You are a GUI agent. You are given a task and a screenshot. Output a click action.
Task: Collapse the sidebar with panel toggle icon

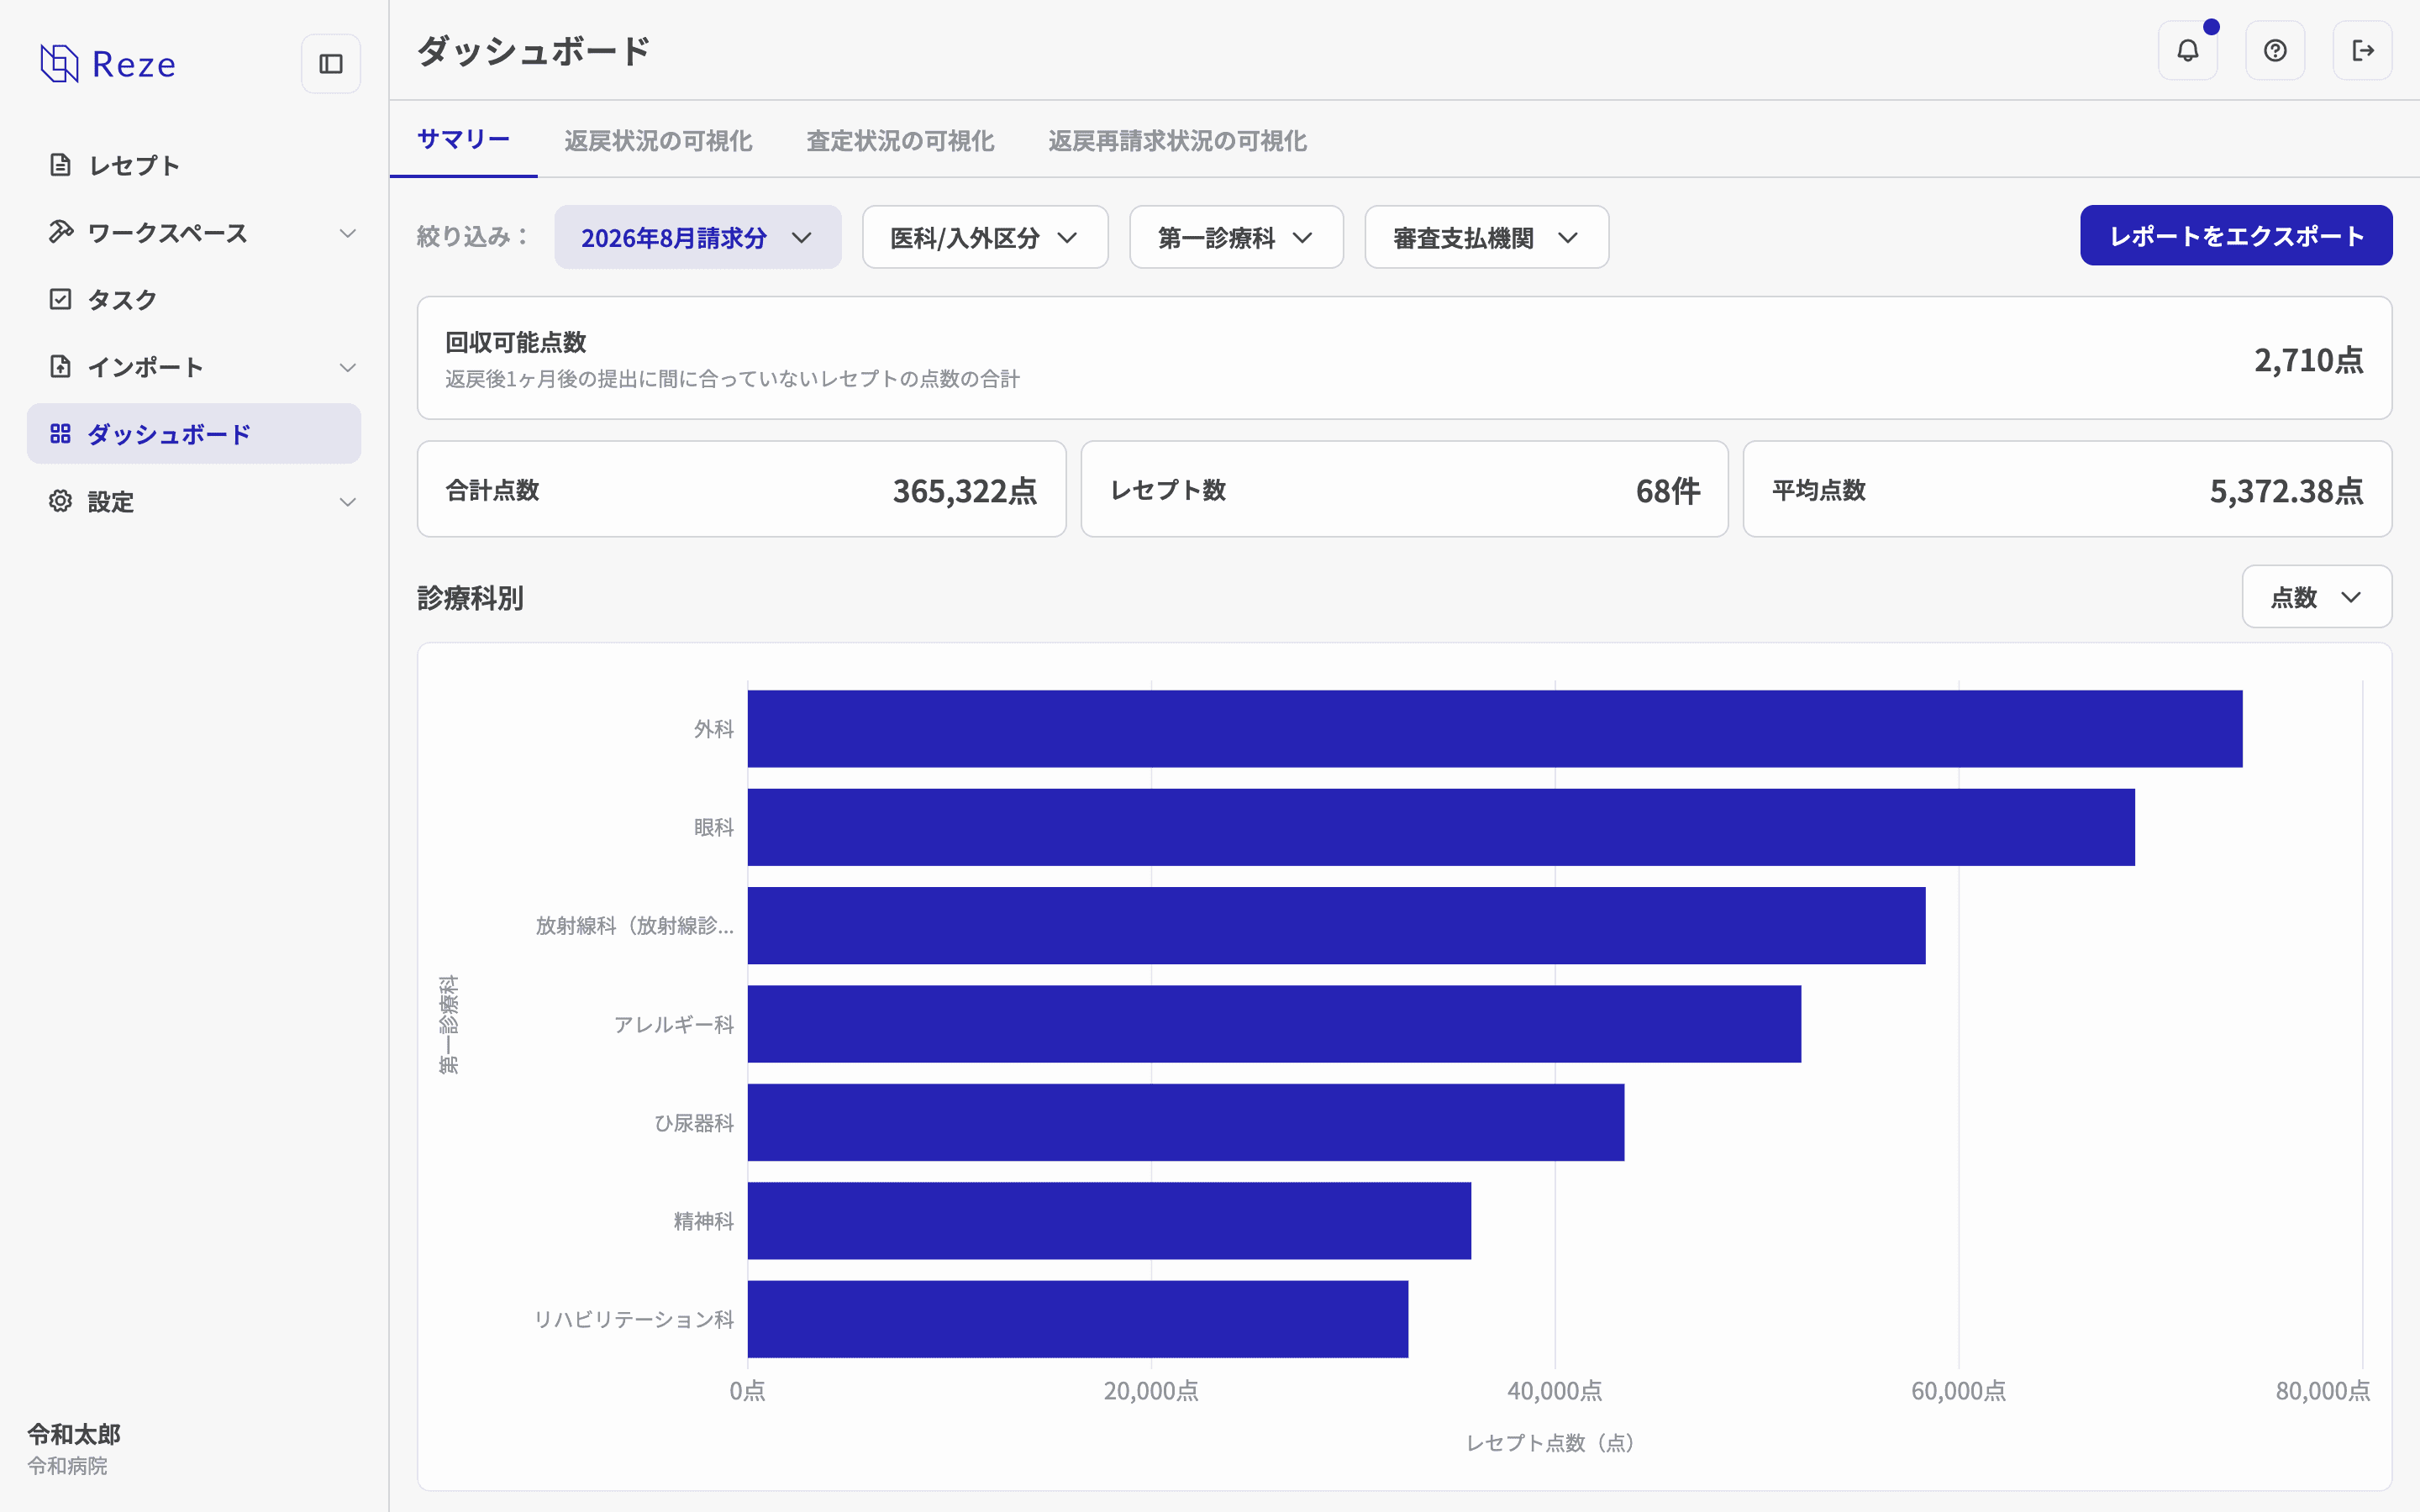pos(331,64)
